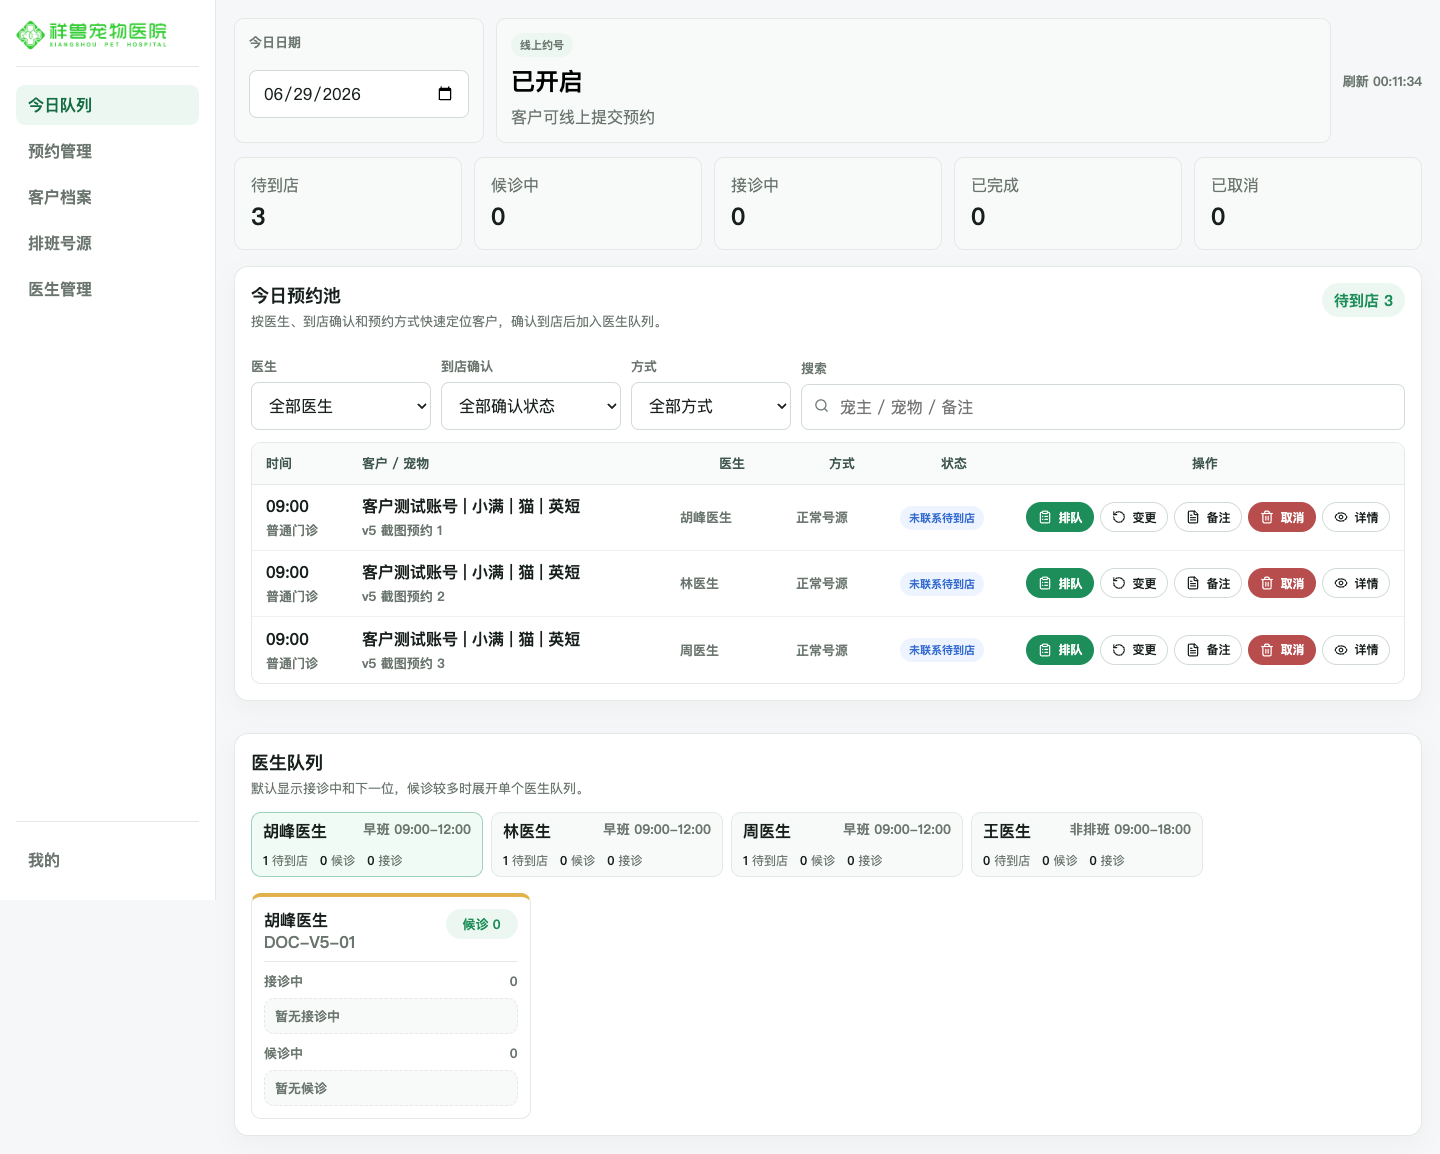Select the 王医生 queue tab card
This screenshot has width=1440, height=1154.
[1087, 844]
